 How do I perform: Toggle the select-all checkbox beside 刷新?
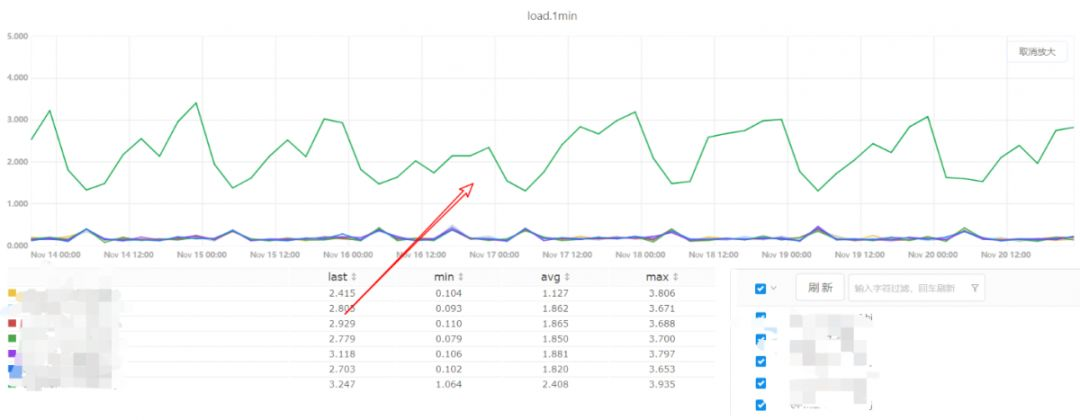coord(760,288)
